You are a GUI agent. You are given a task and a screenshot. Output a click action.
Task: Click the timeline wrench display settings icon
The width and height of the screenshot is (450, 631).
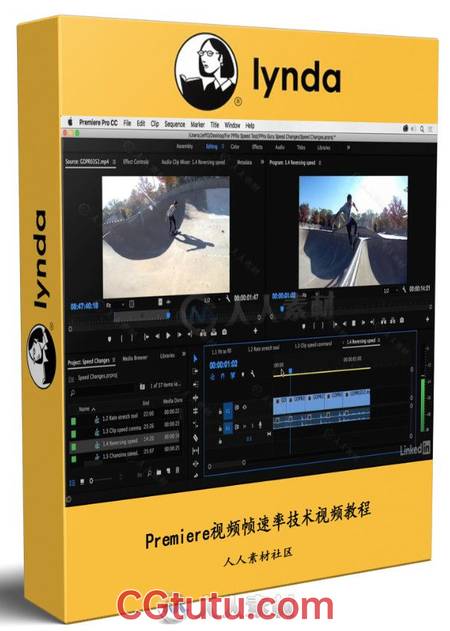coord(253,375)
